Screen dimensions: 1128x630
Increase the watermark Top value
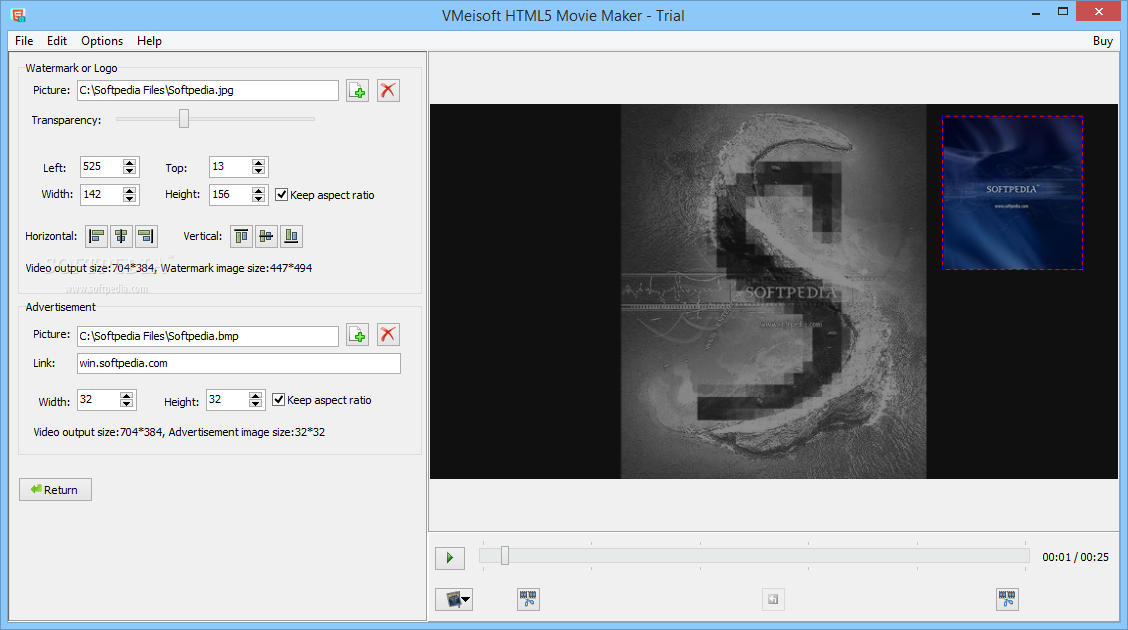click(x=258, y=163)
